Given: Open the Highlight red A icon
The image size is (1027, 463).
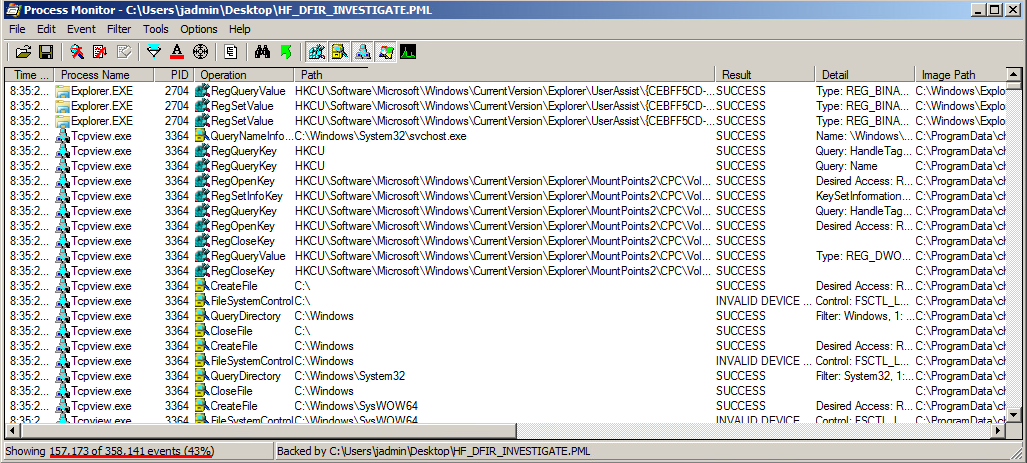Looking at the screenshot, I should point(177,52).
